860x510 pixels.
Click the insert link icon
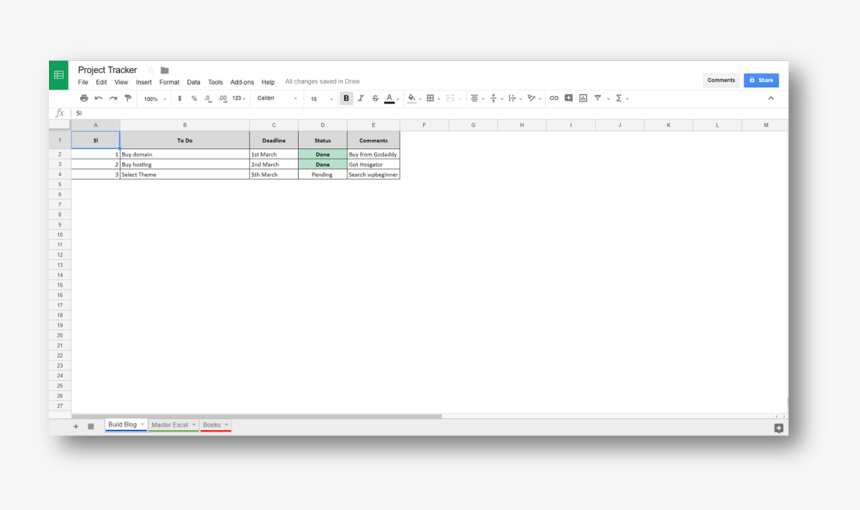554,98
